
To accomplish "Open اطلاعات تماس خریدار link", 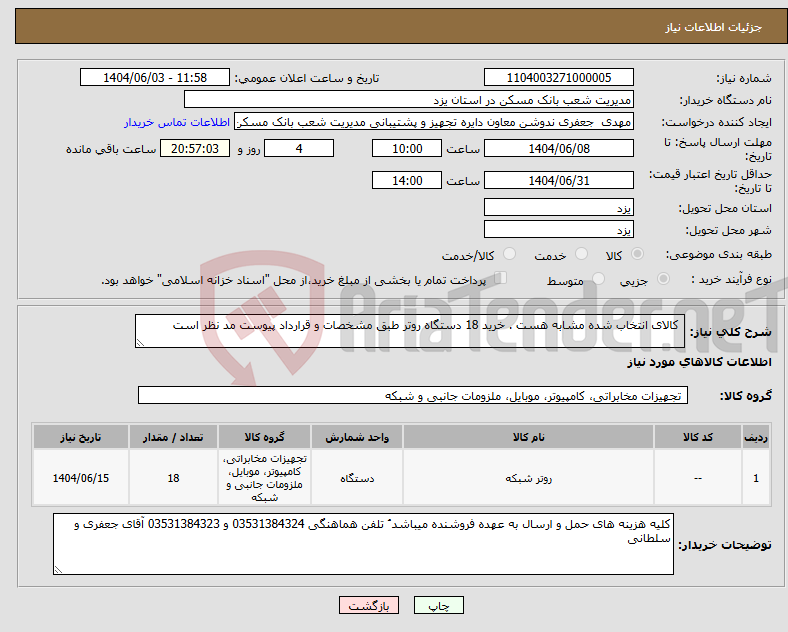I will pyautogui.click(x=177, y=122).
